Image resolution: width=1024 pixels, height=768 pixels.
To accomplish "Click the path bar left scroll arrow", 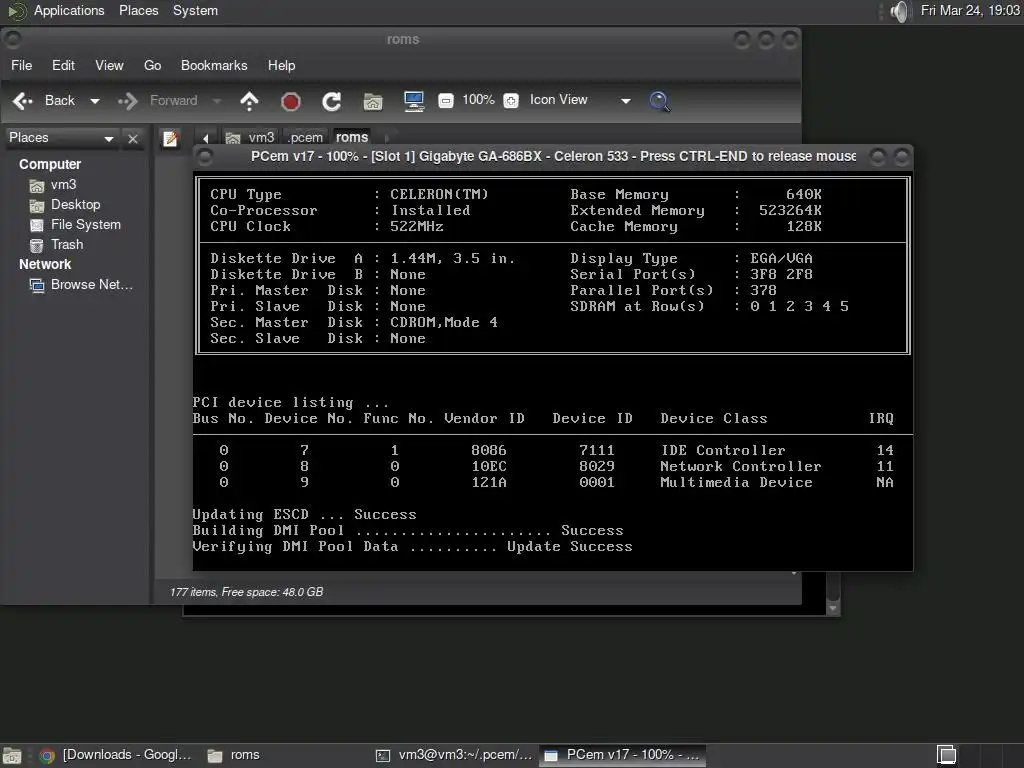I will [206, 138].
